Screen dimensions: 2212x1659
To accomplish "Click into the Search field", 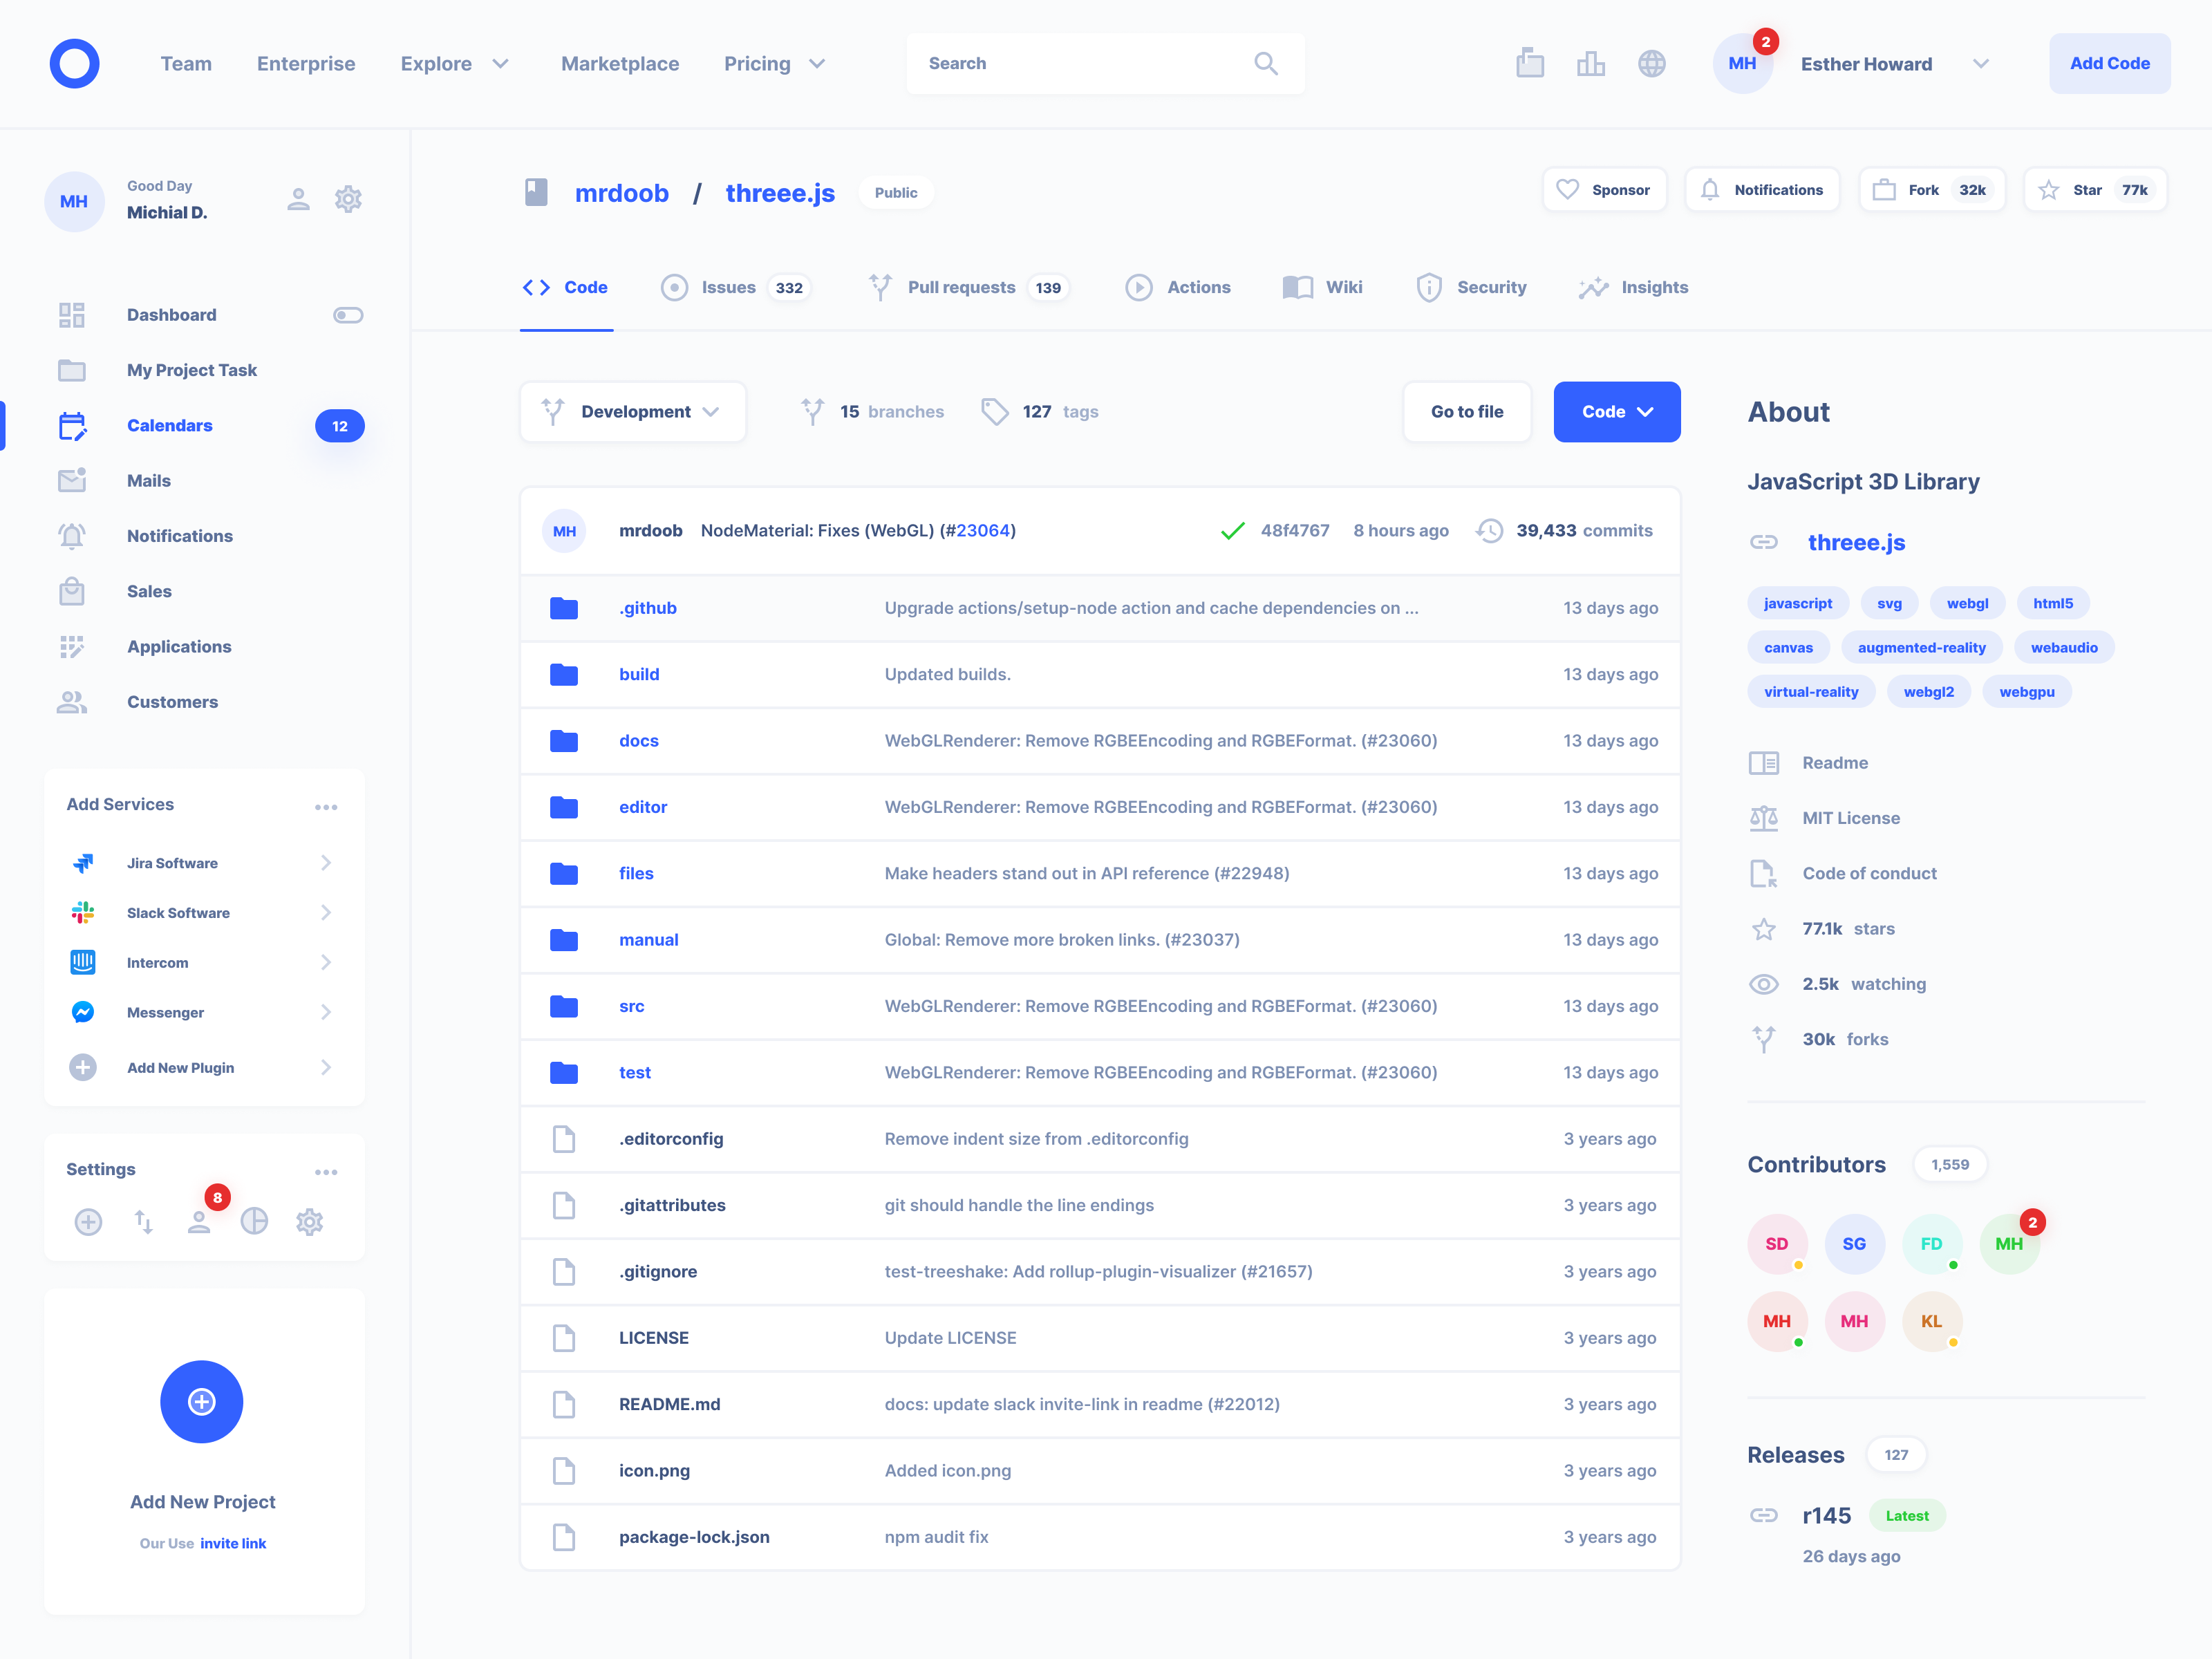I will pyautogui.click(x=1105, y=64).
